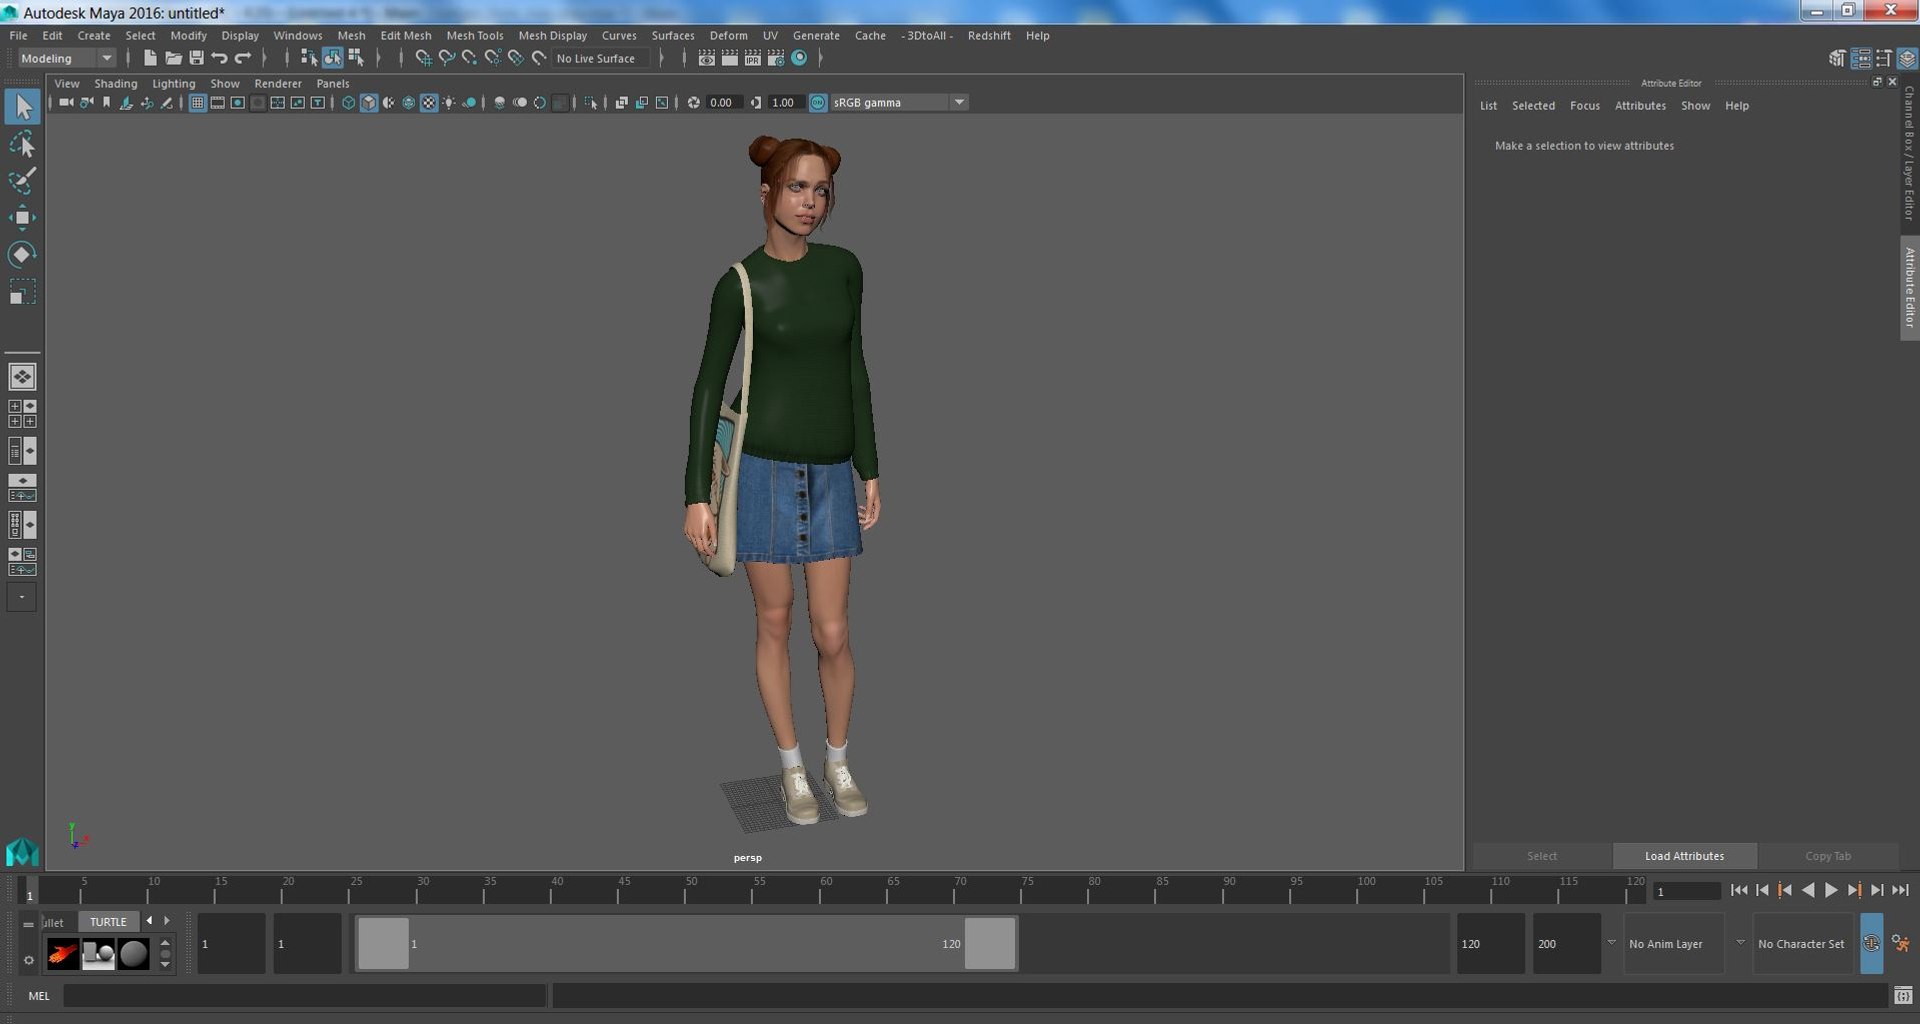Click the current frame number field
This screenshot has width=1920, height=1024.
tap(1686, 891)
